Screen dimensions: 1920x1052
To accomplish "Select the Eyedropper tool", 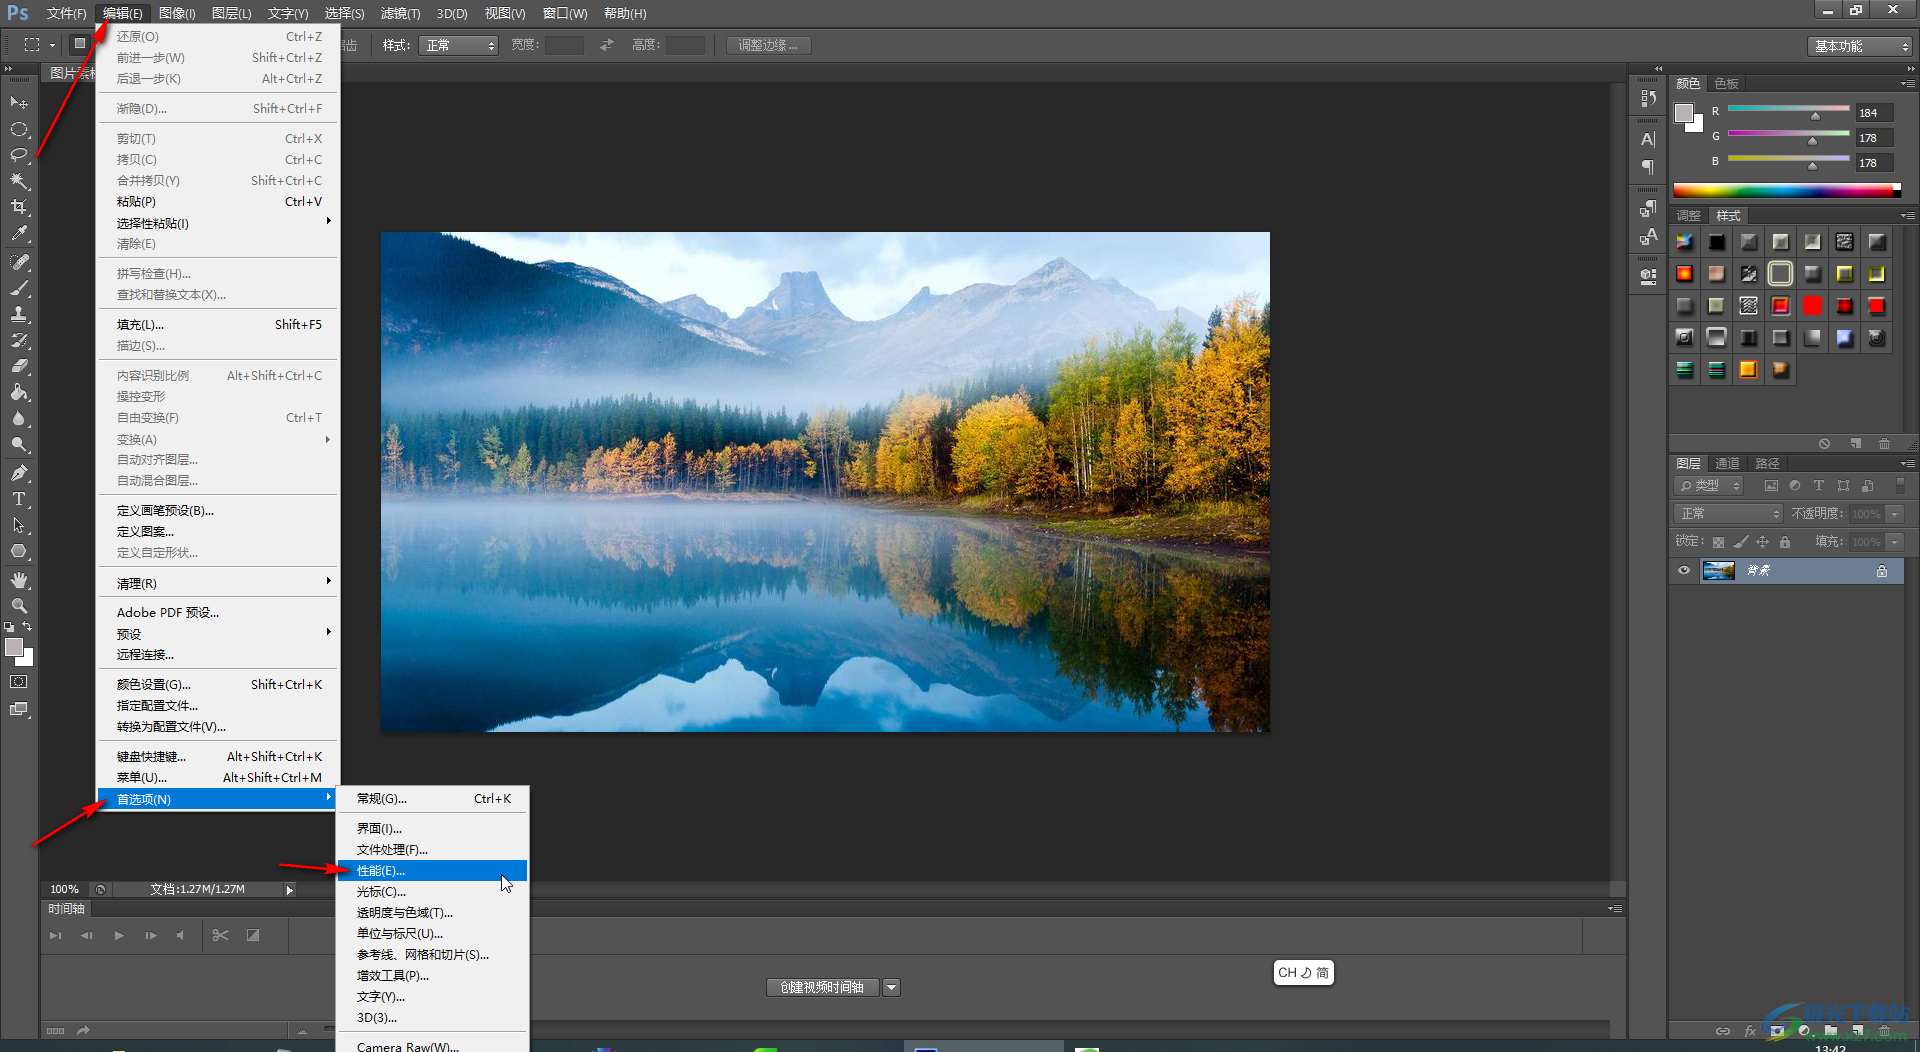I will pyautogui.click(x=19, y=233).
